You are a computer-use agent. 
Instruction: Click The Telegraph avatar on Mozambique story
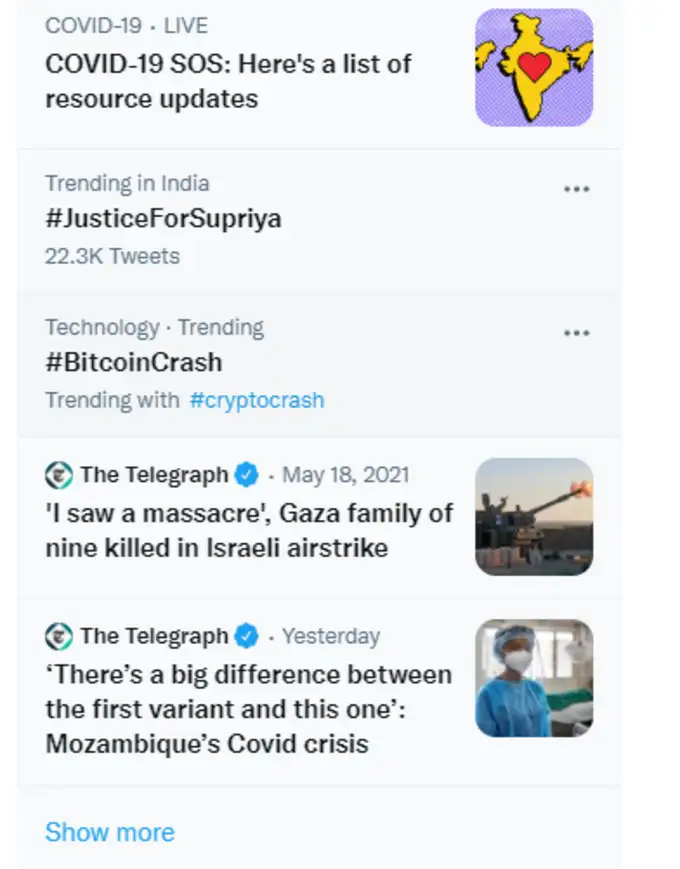59,636
